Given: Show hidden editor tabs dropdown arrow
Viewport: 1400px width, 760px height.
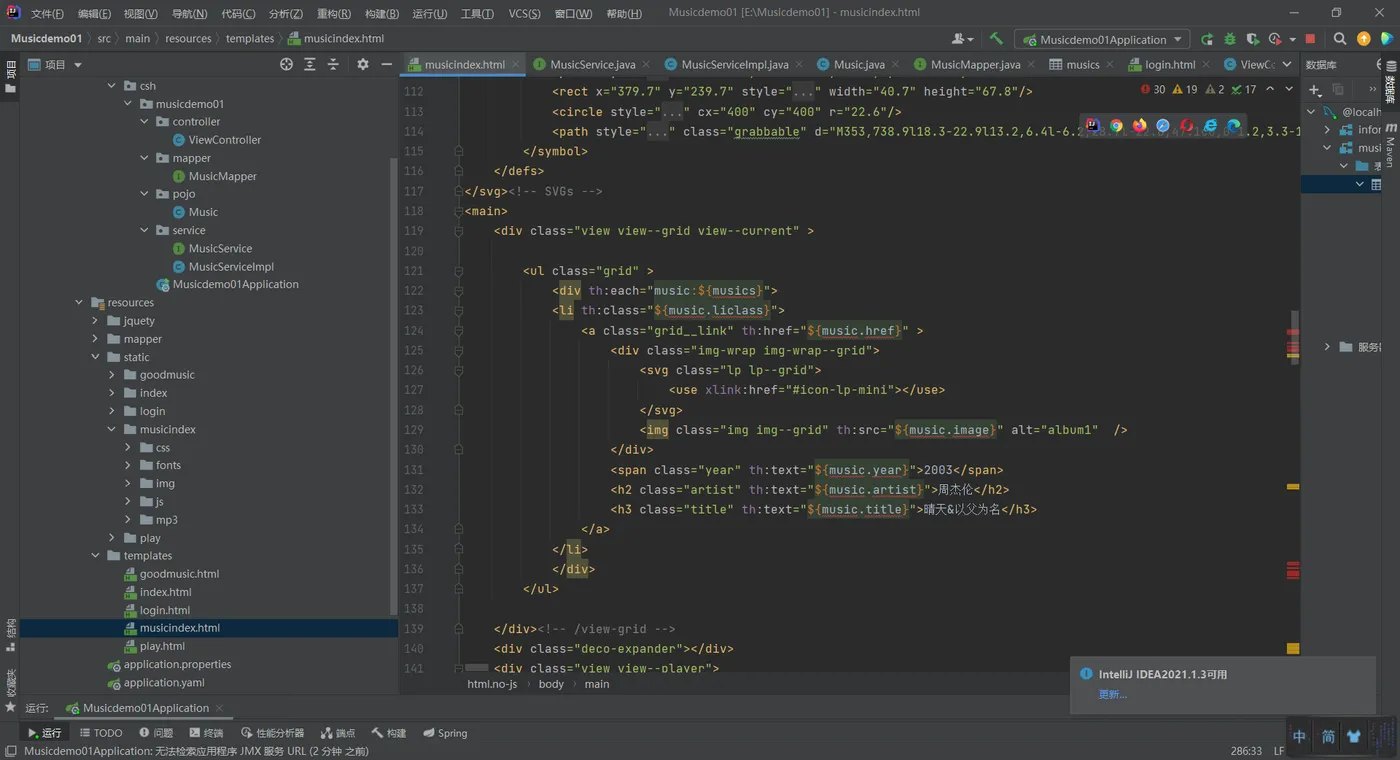Looking at the screenshot, I should point(1287,64).
